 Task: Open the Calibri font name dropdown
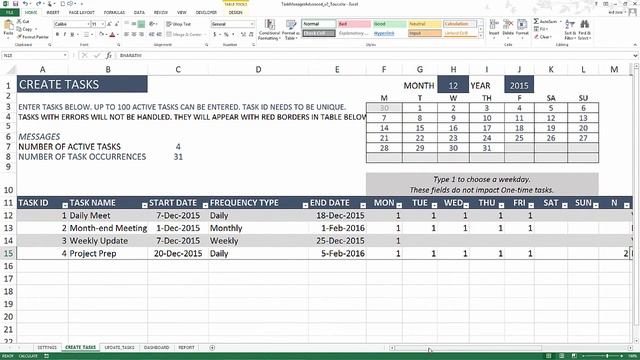click(88, 24)
